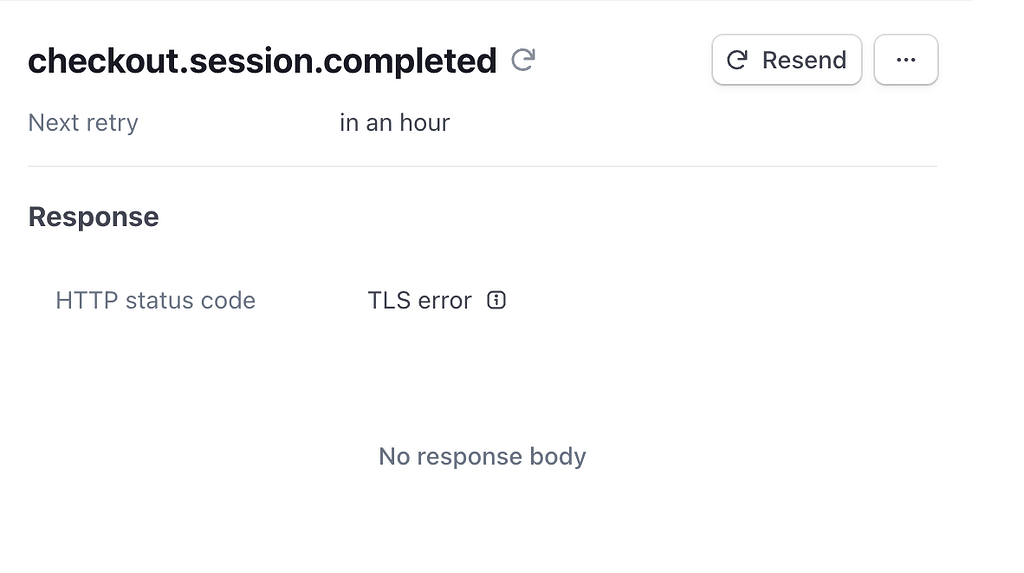Screen dimensions: 1024x573
Task: Click the circular arrow icon inside Resend
Action: (737, 60)
